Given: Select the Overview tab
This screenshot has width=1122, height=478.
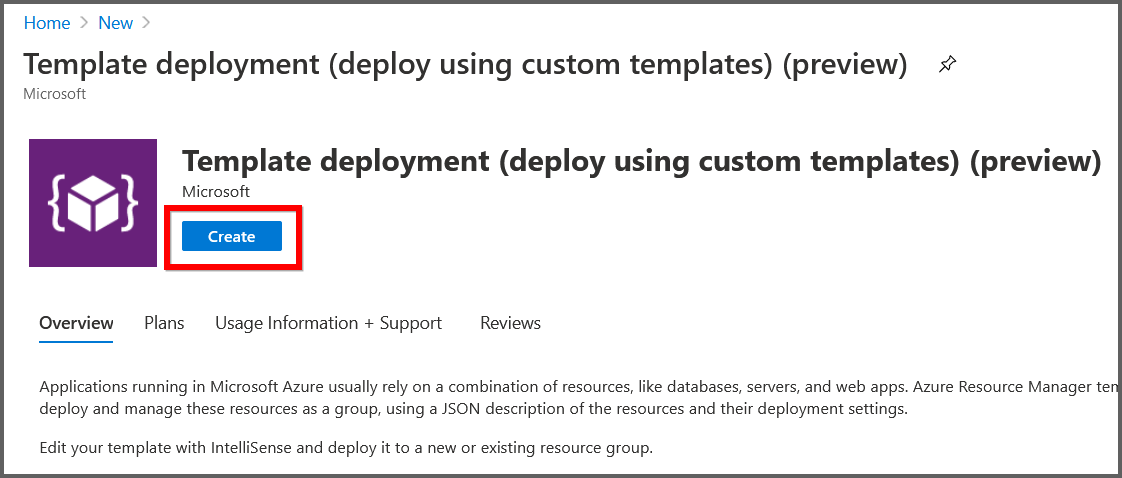Looking at the screenshot, I should point(76,323).
